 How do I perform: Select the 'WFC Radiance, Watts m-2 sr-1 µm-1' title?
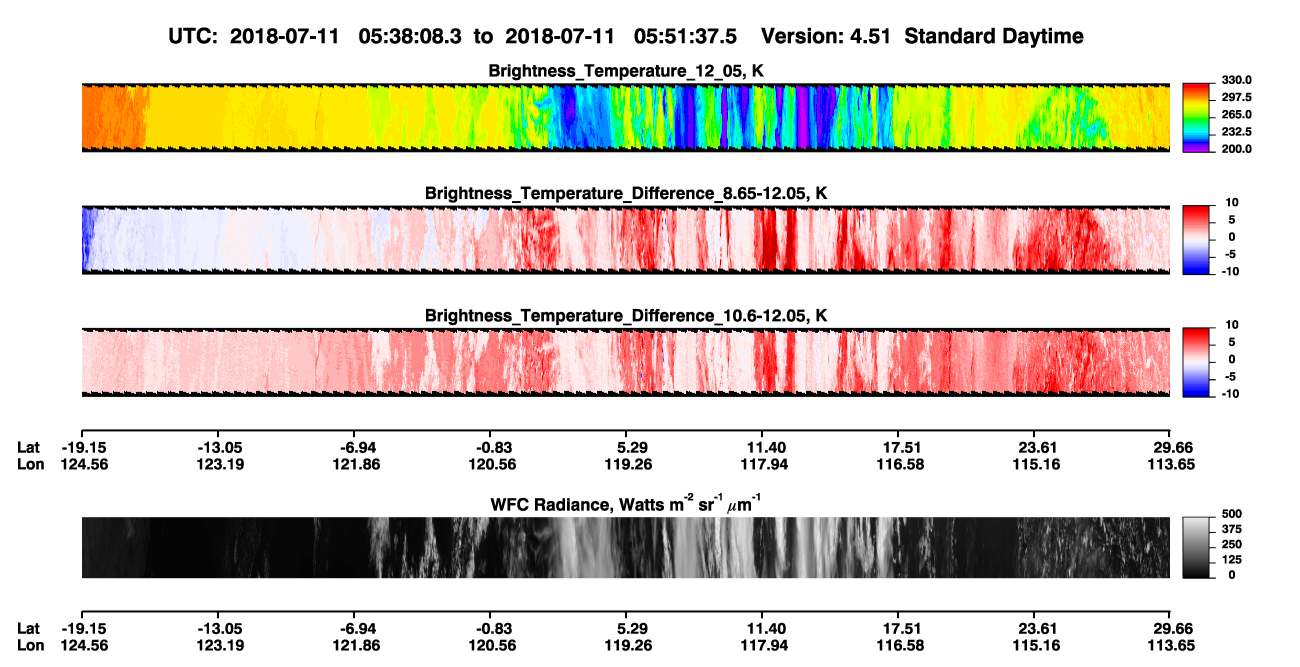[626, 502]
